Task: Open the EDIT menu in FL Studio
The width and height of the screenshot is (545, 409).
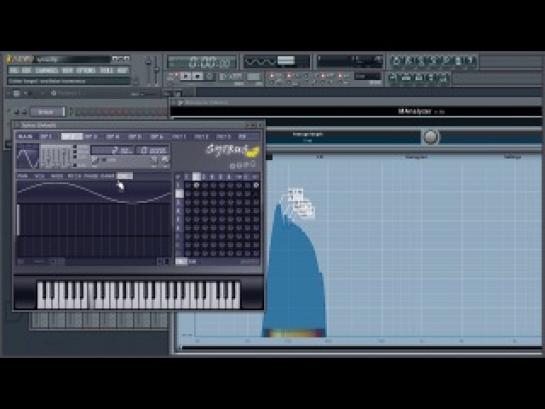Action: coord(27,71)
